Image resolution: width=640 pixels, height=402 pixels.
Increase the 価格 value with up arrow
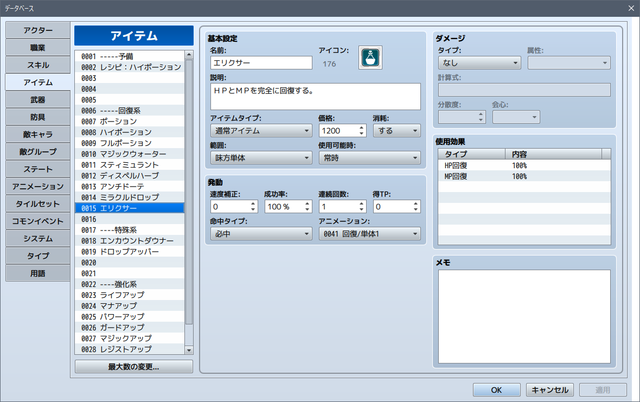[x=361, y=128]
